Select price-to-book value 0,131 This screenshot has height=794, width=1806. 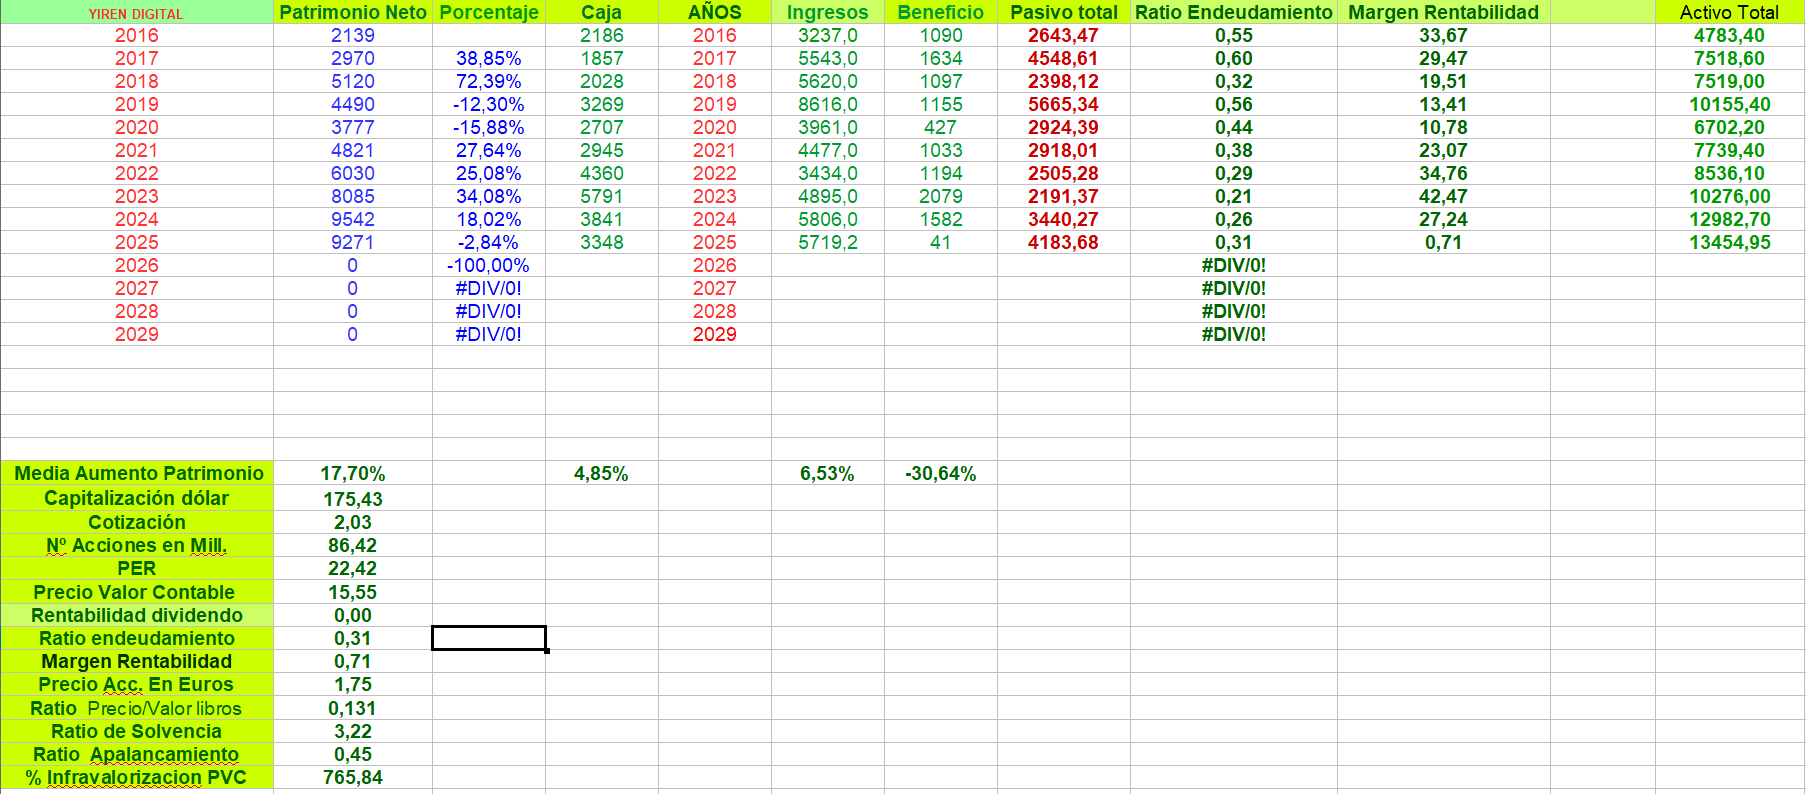coord(353,708)
